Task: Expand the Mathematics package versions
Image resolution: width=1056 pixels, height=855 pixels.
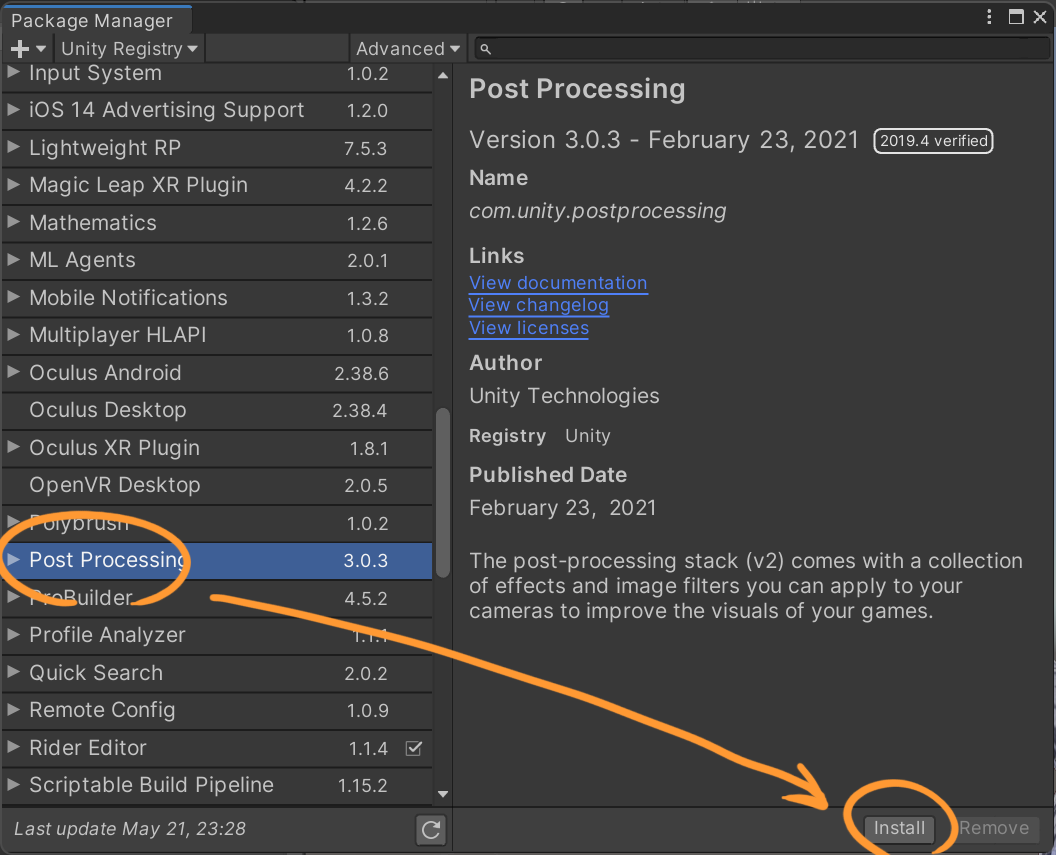Action: 13,222
